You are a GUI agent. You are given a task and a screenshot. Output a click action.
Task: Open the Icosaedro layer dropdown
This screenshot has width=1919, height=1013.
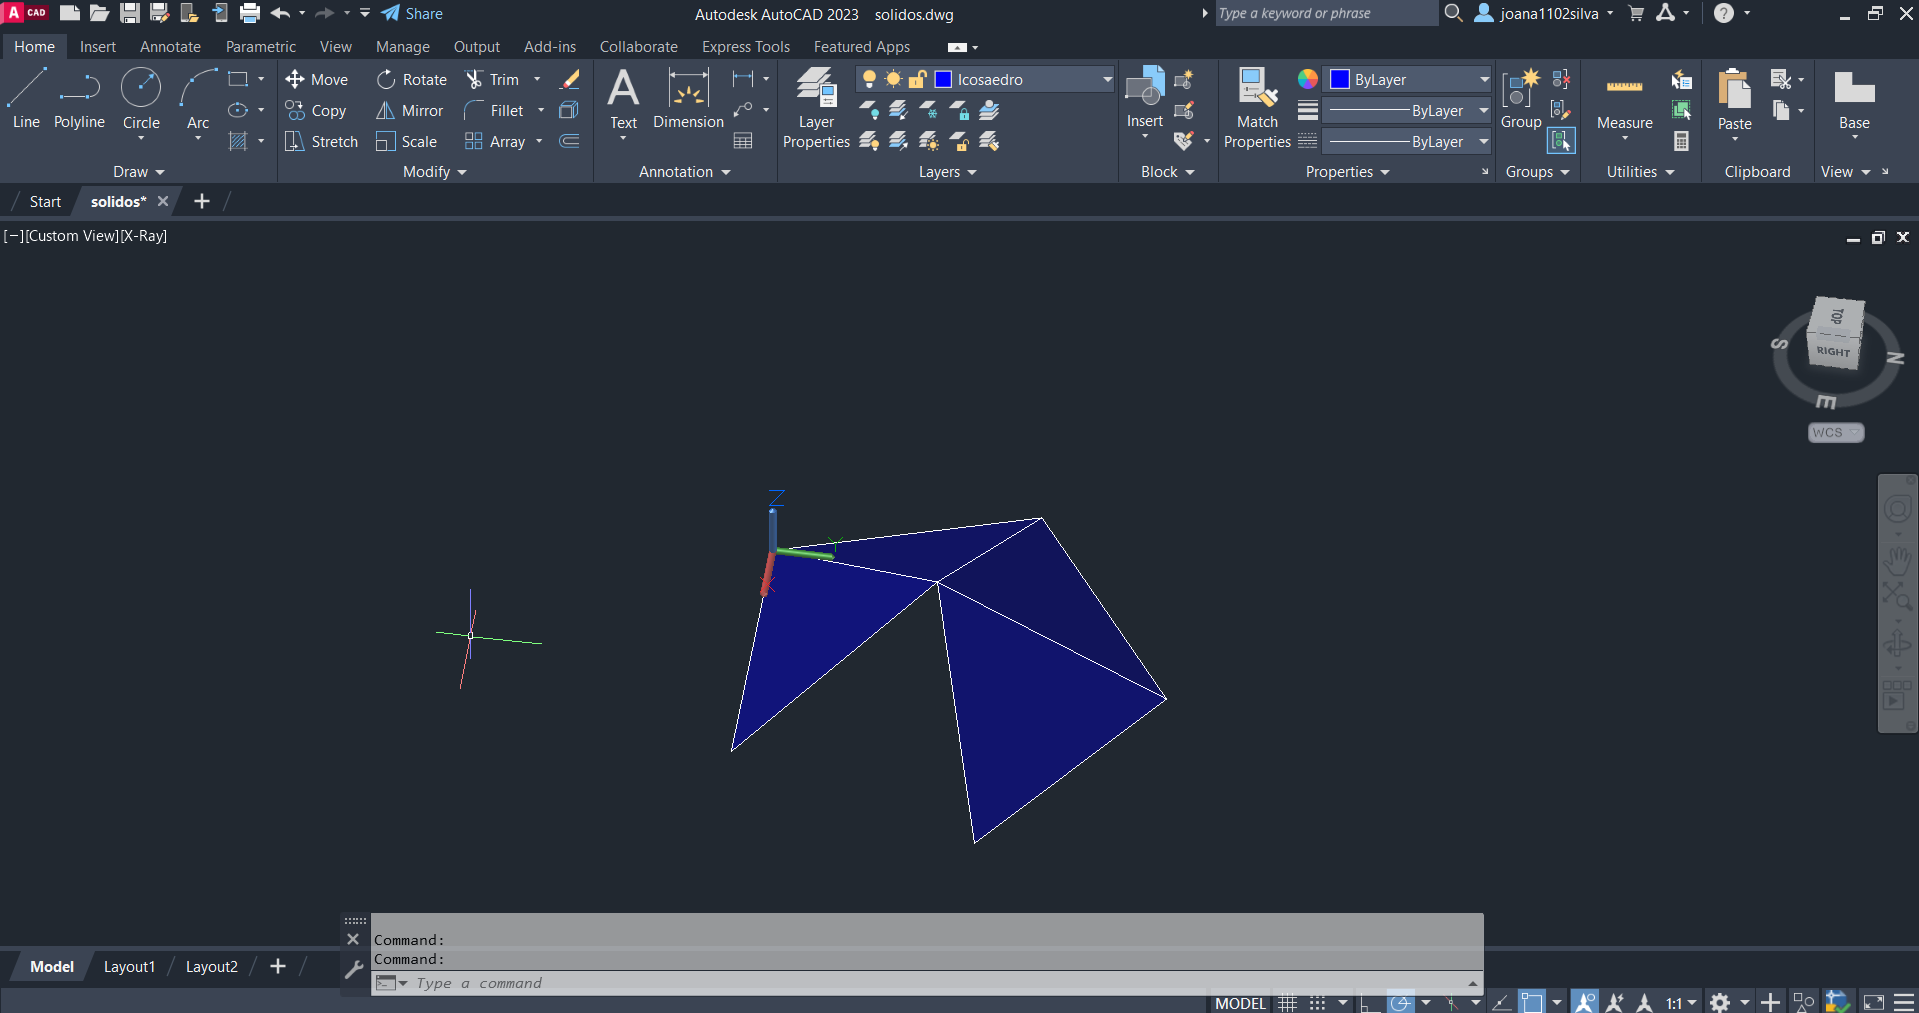click(x=1107, y=80)
